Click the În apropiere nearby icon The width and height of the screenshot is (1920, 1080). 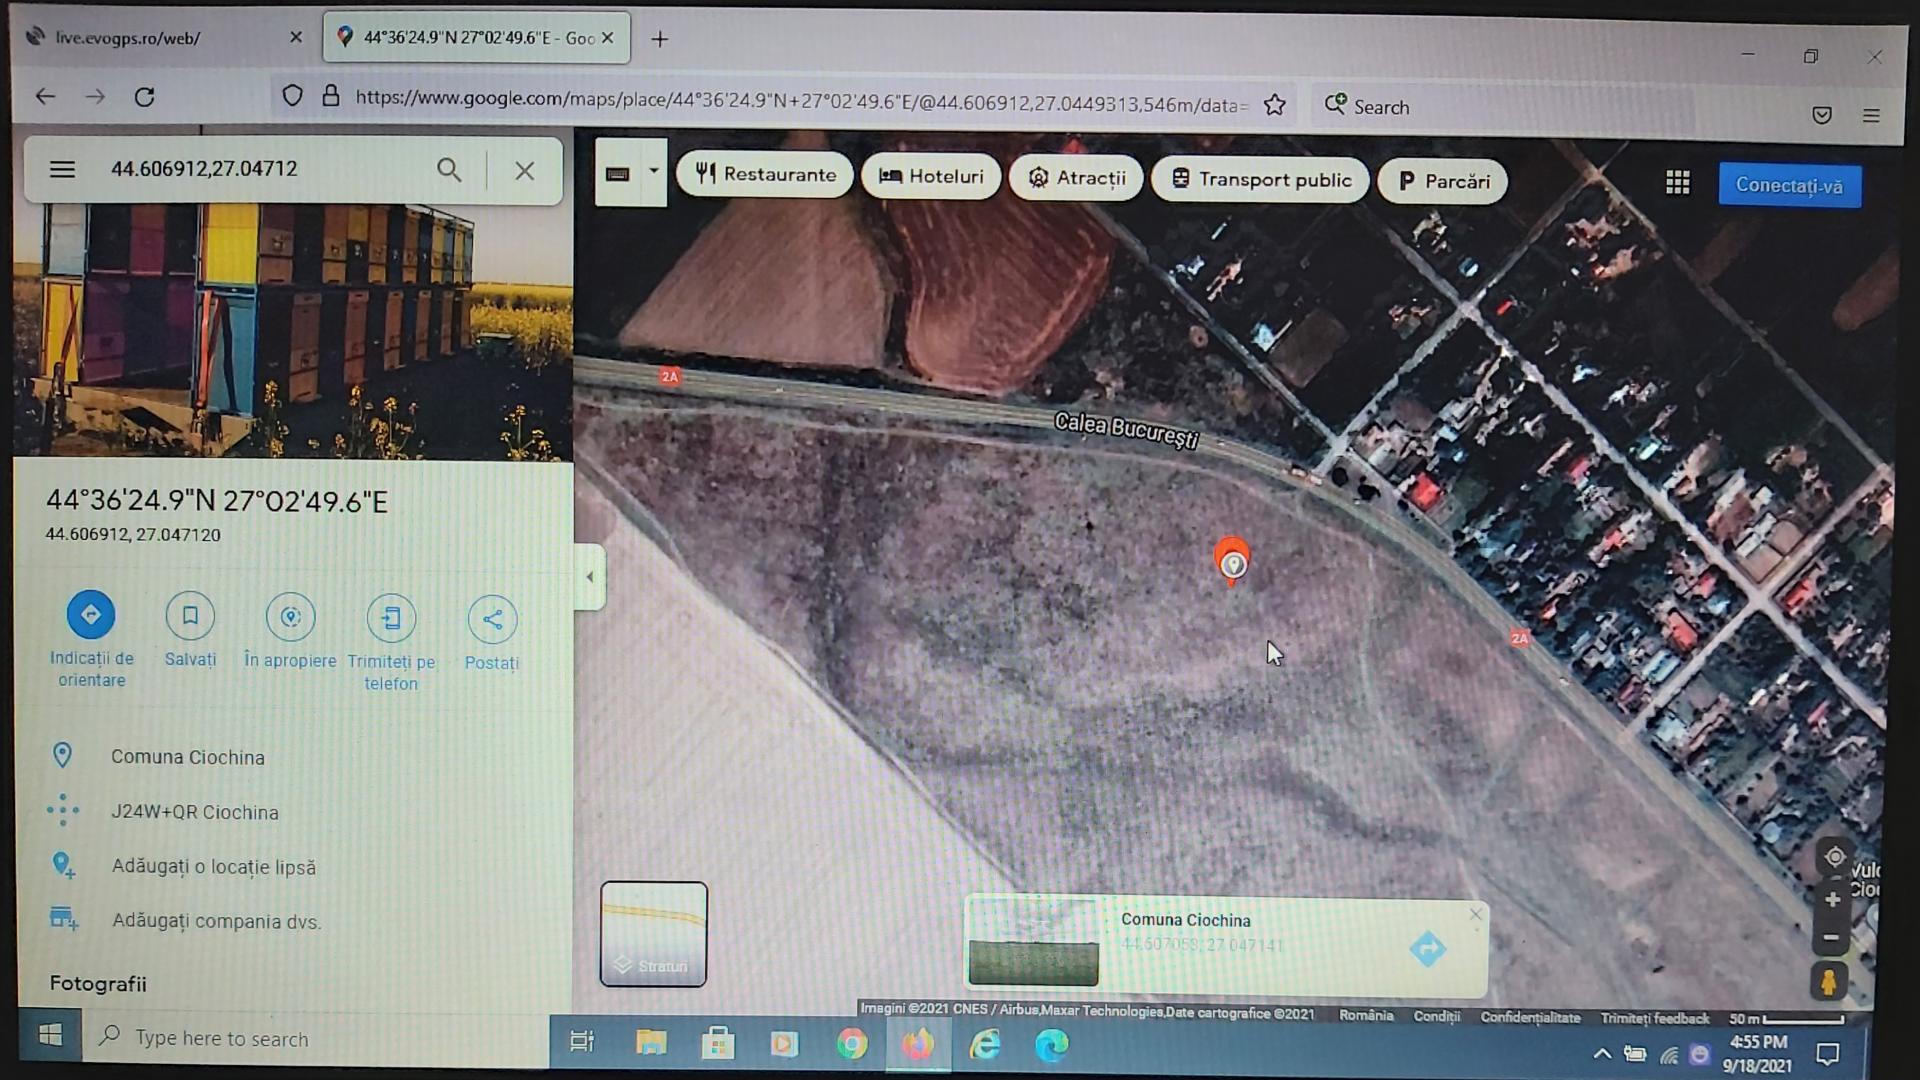(291, 617)
